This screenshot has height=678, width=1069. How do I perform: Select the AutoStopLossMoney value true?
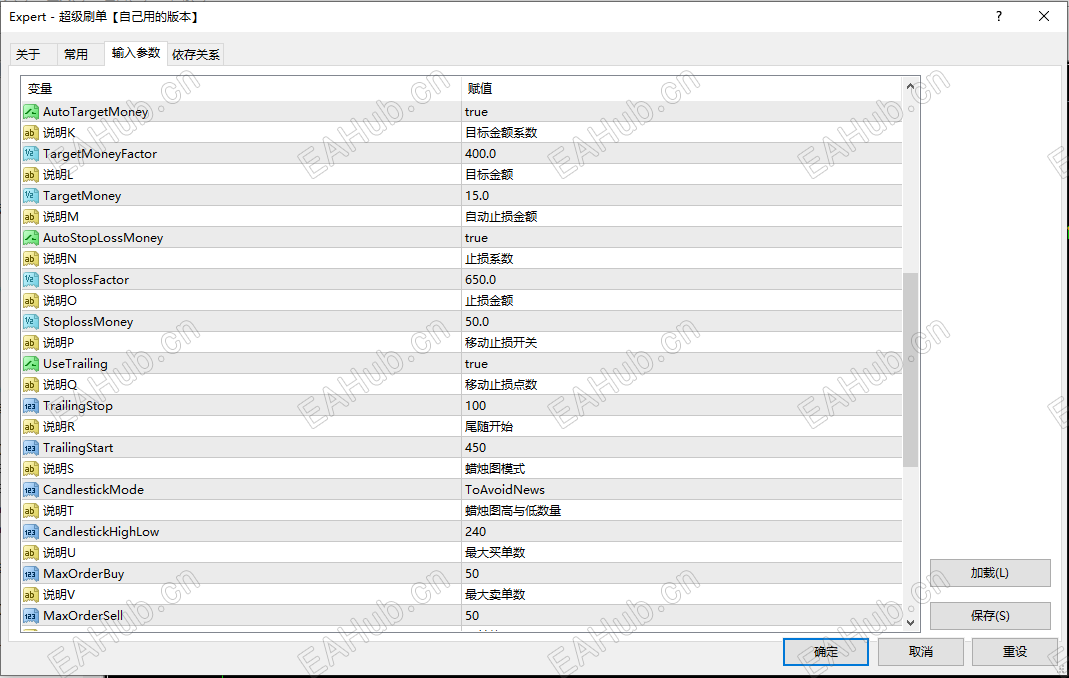pos(682,238)
